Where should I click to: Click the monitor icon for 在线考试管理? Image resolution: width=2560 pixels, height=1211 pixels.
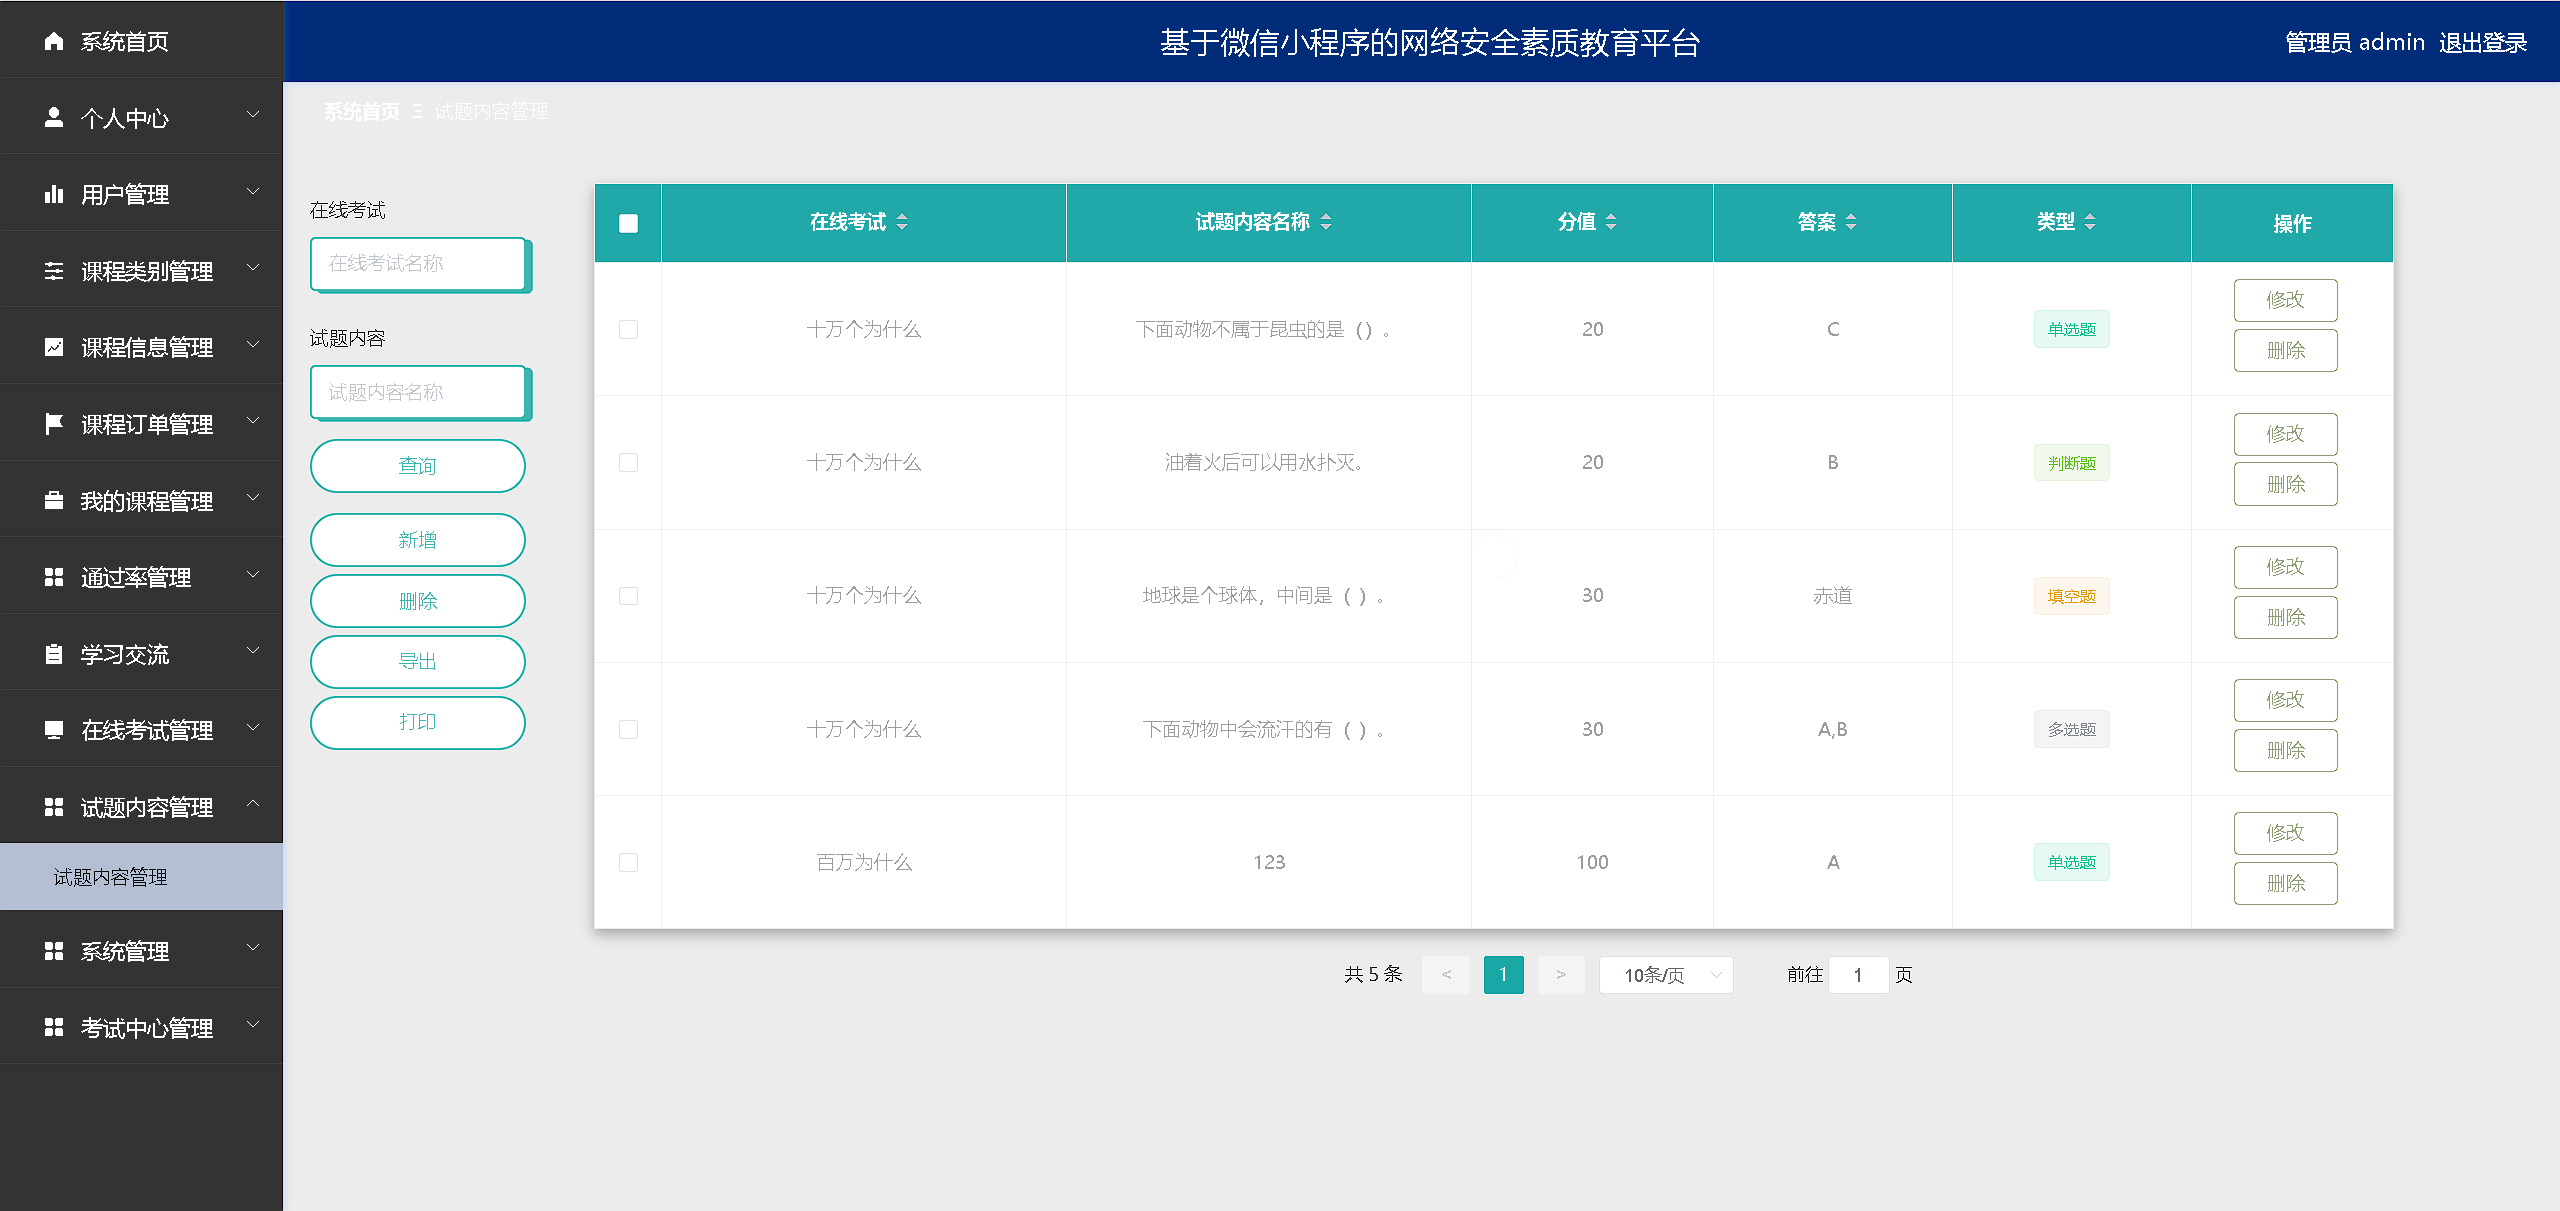coord(54,730)
